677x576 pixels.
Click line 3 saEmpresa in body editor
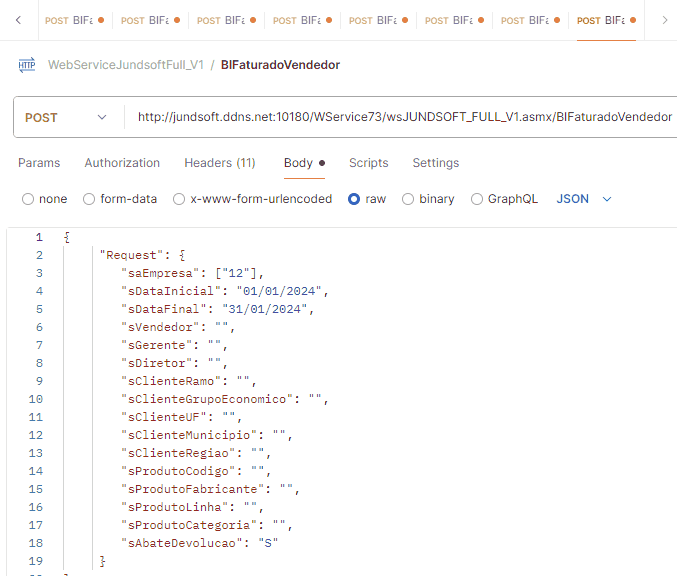[x=190, y=273]
